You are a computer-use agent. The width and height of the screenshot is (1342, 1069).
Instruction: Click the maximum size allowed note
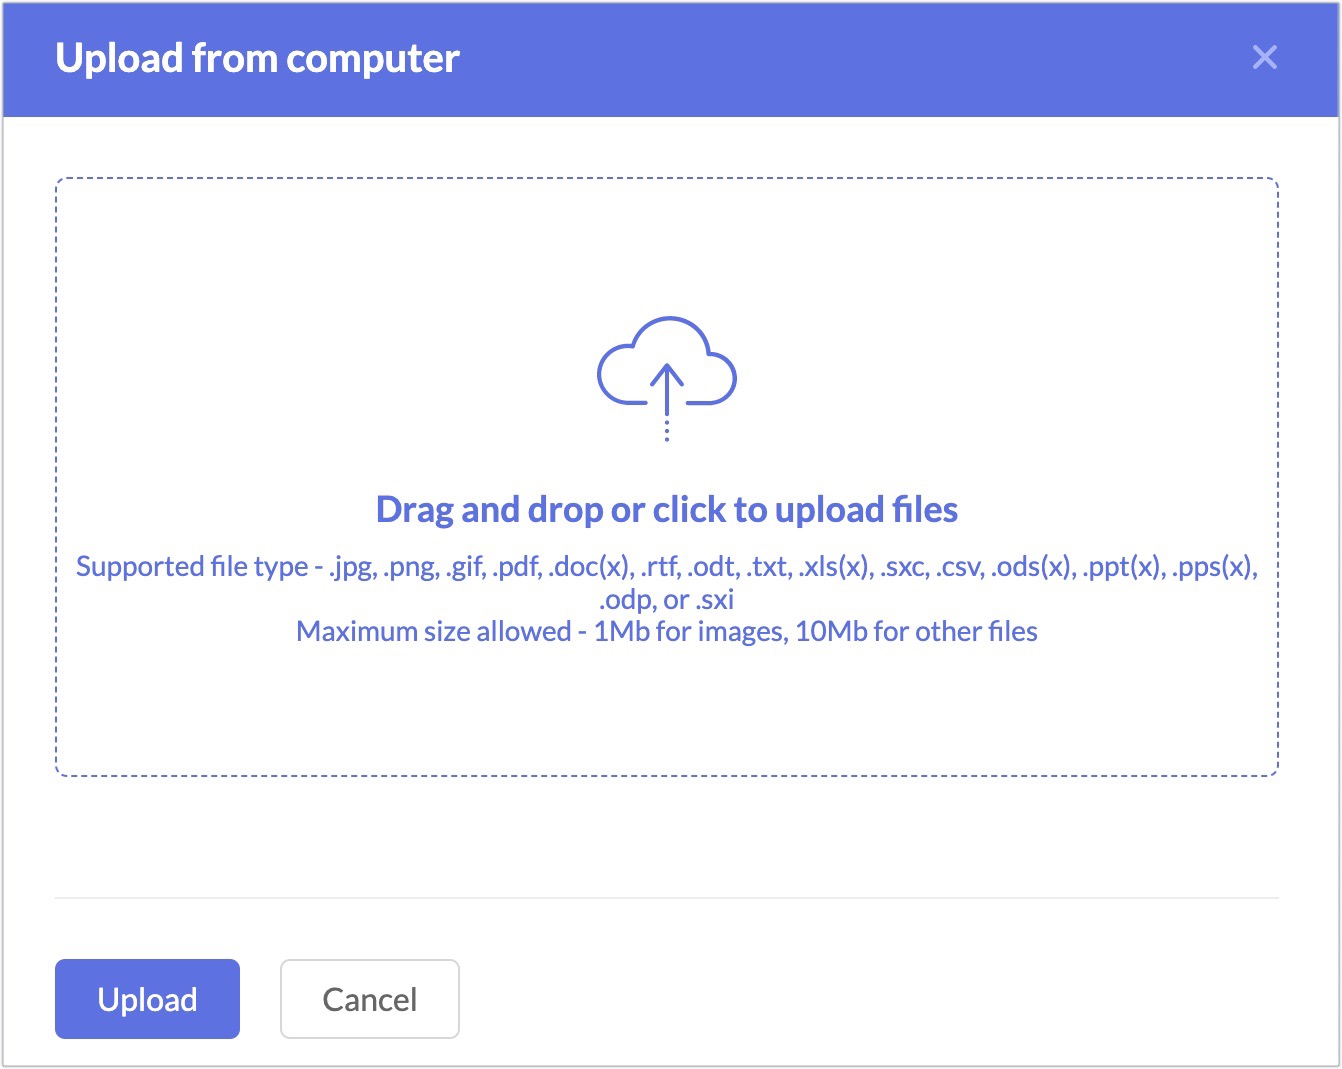point(667,632)
